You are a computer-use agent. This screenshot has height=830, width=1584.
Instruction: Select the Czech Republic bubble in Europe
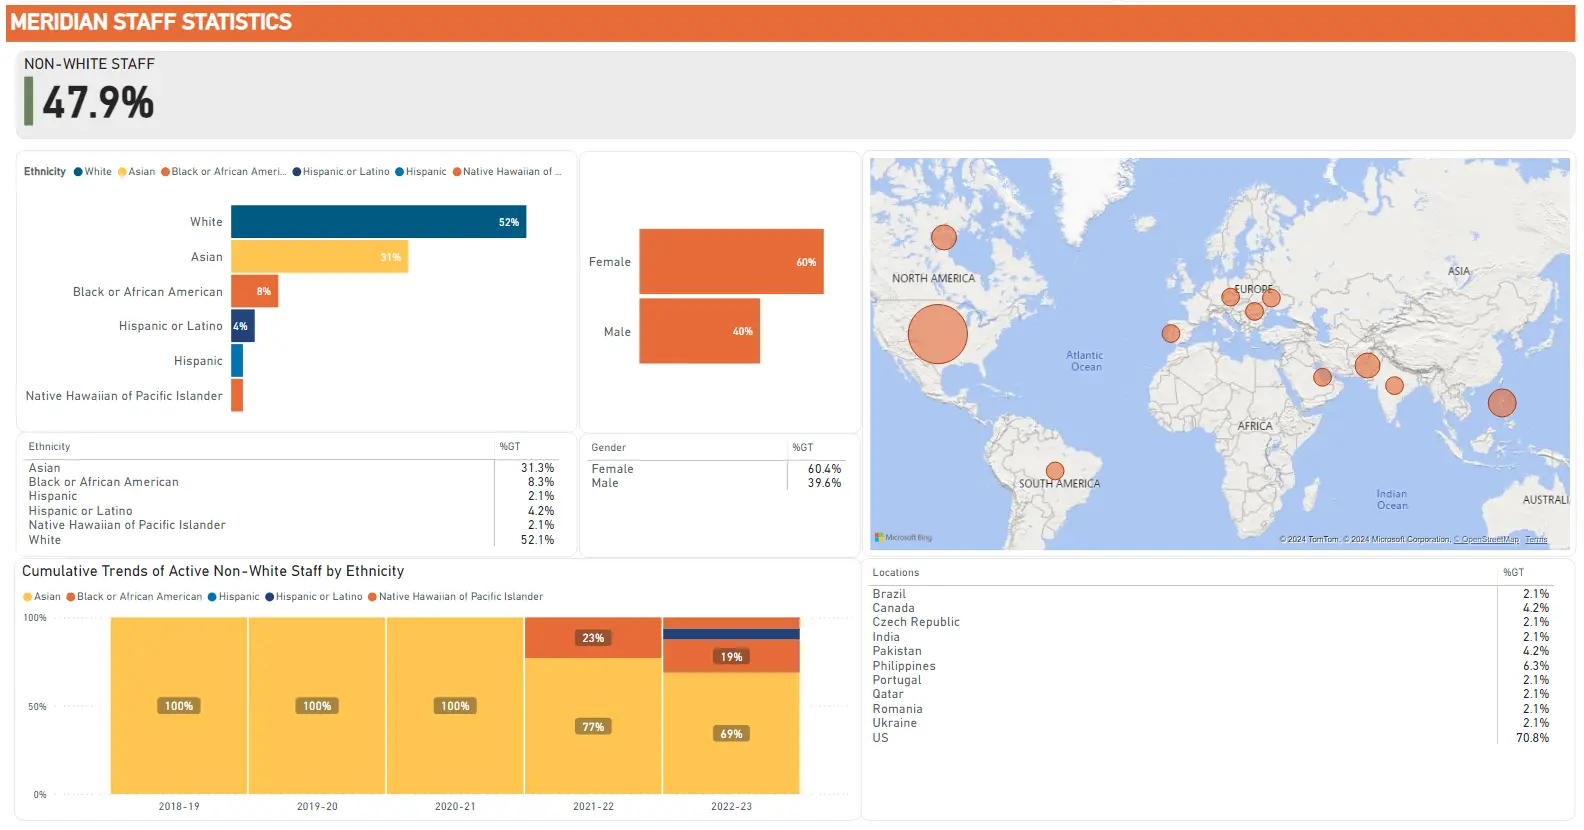(x=1230, y=297)
